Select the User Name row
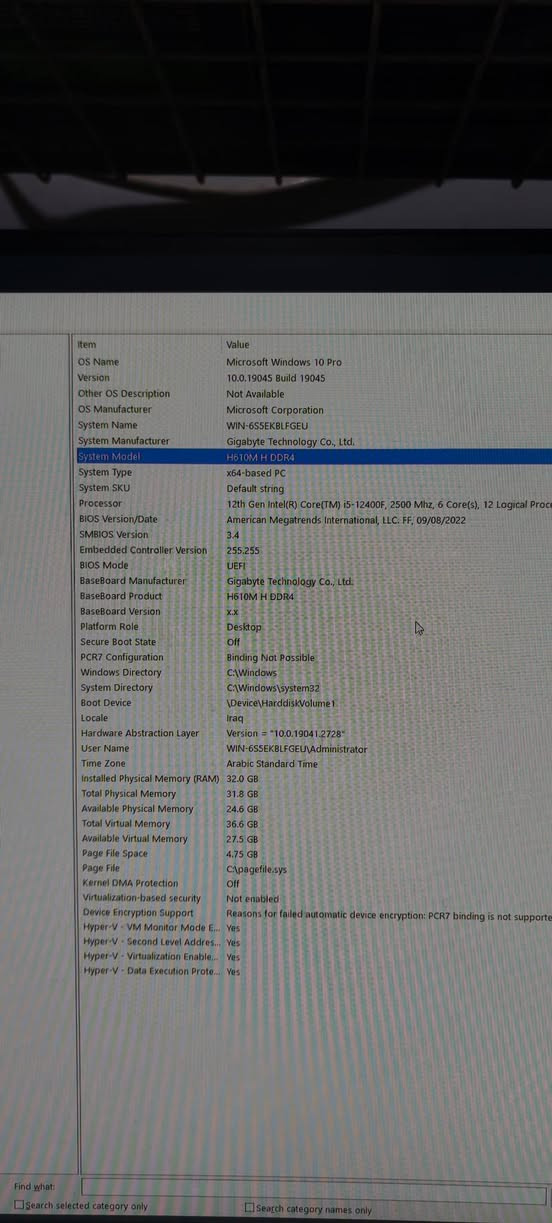This screenshot has height=1223, width=552. coord(313,748)
